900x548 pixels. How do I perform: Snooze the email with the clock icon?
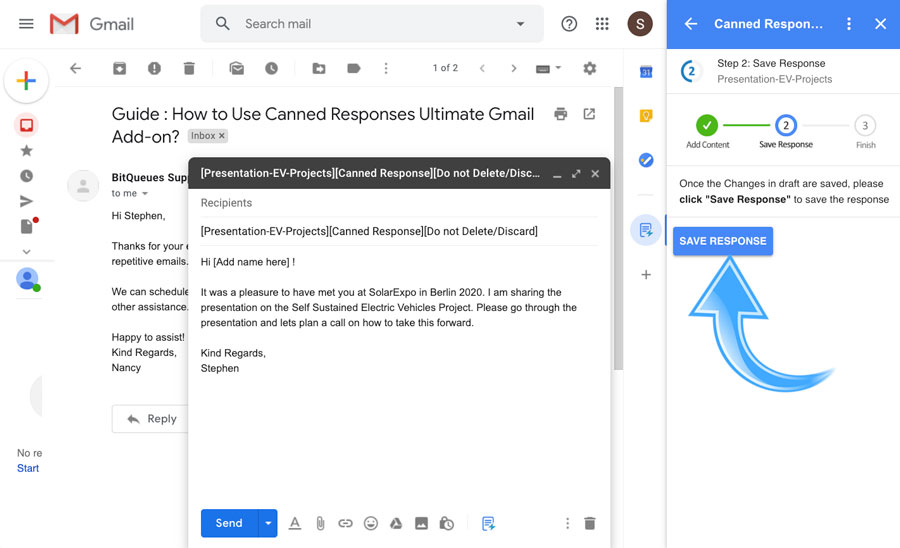[x=271, y=68]
